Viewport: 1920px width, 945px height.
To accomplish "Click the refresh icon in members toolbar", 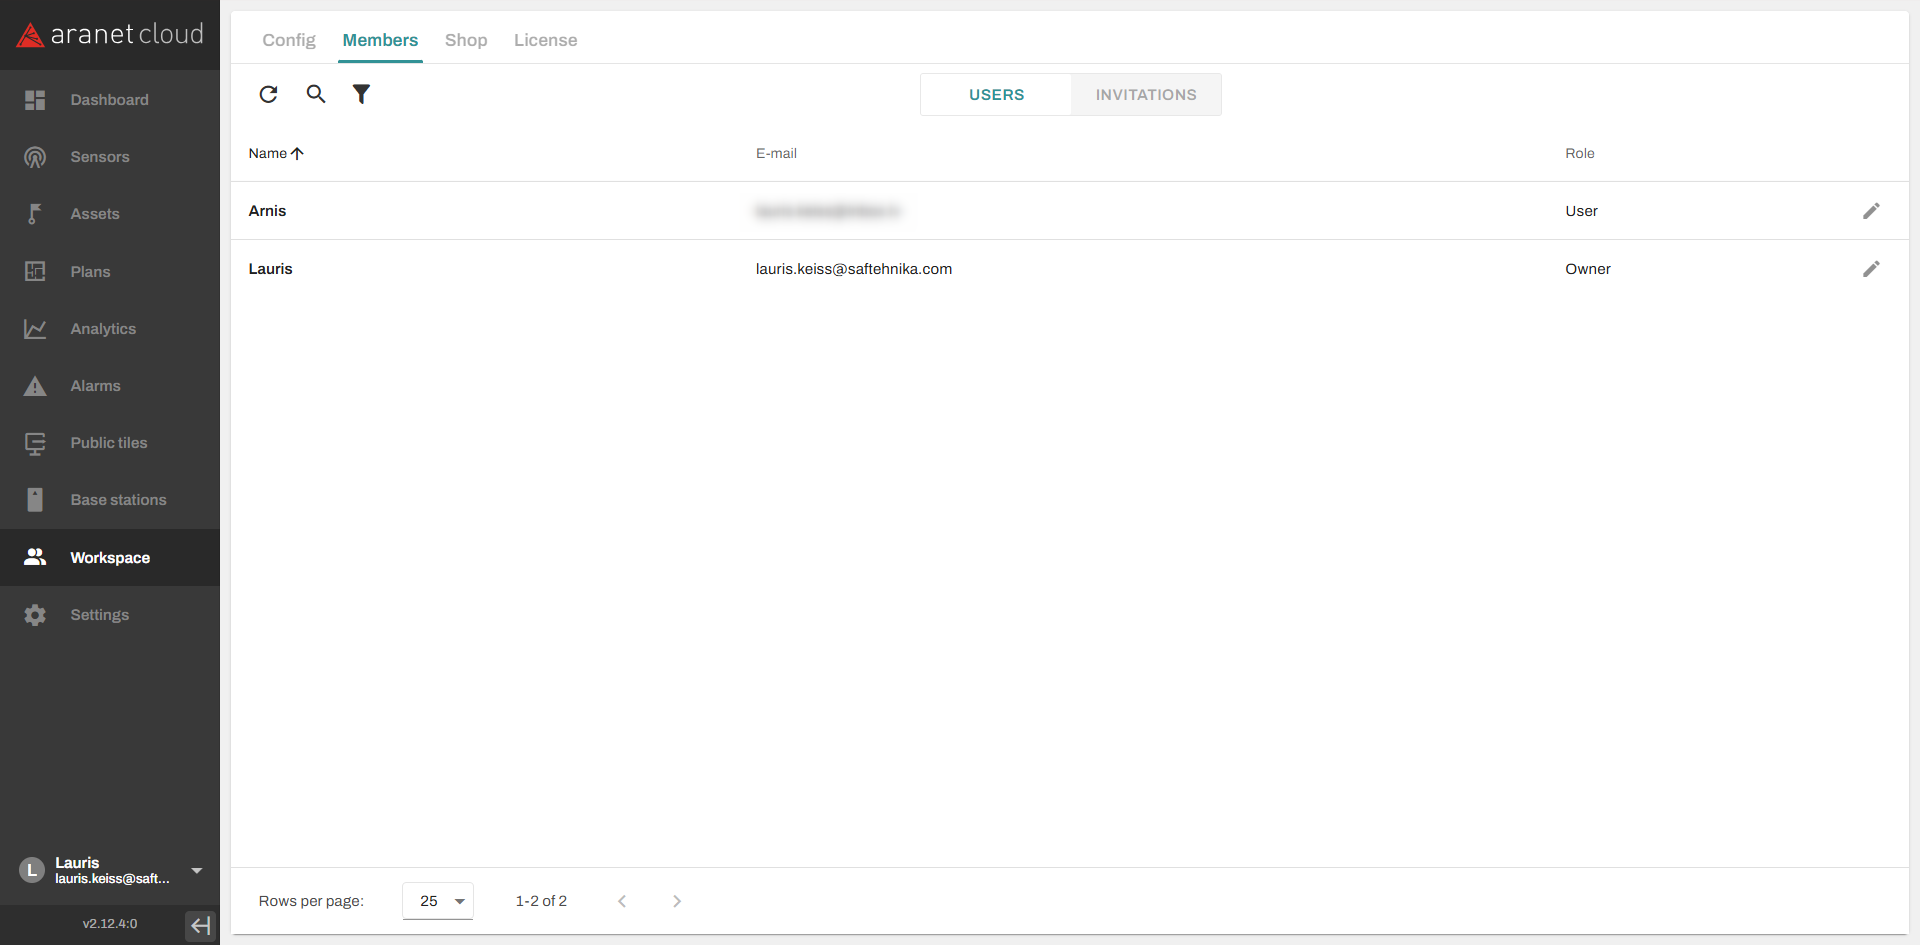I will 268,94.
